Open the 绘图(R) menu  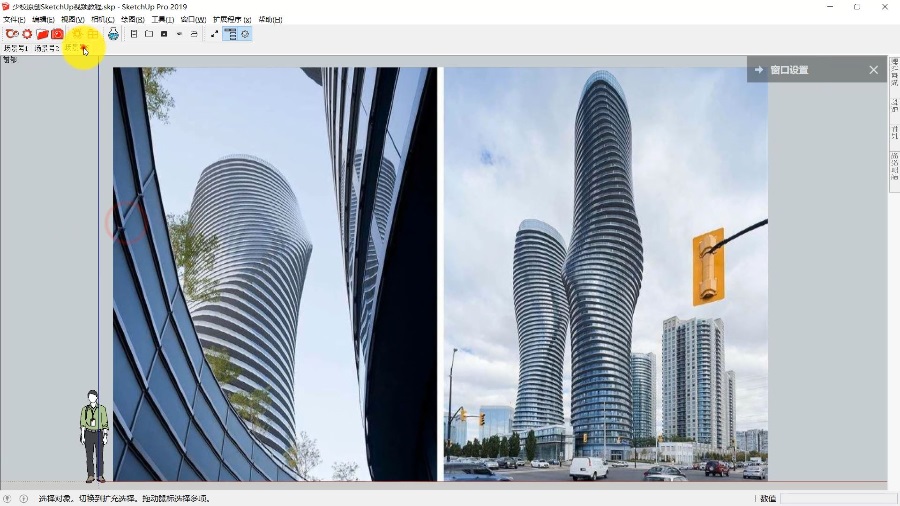(133, 20)
